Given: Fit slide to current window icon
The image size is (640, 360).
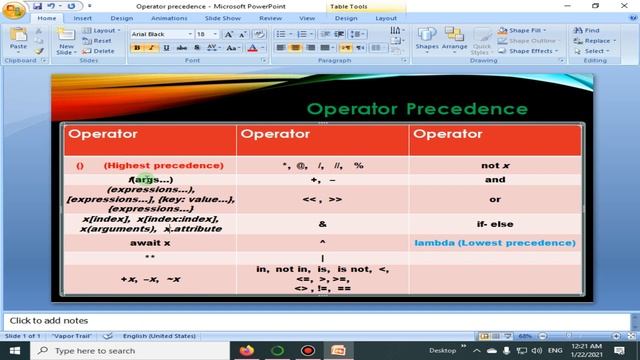Looking at the screenshot, I should [x=631, y=336].
